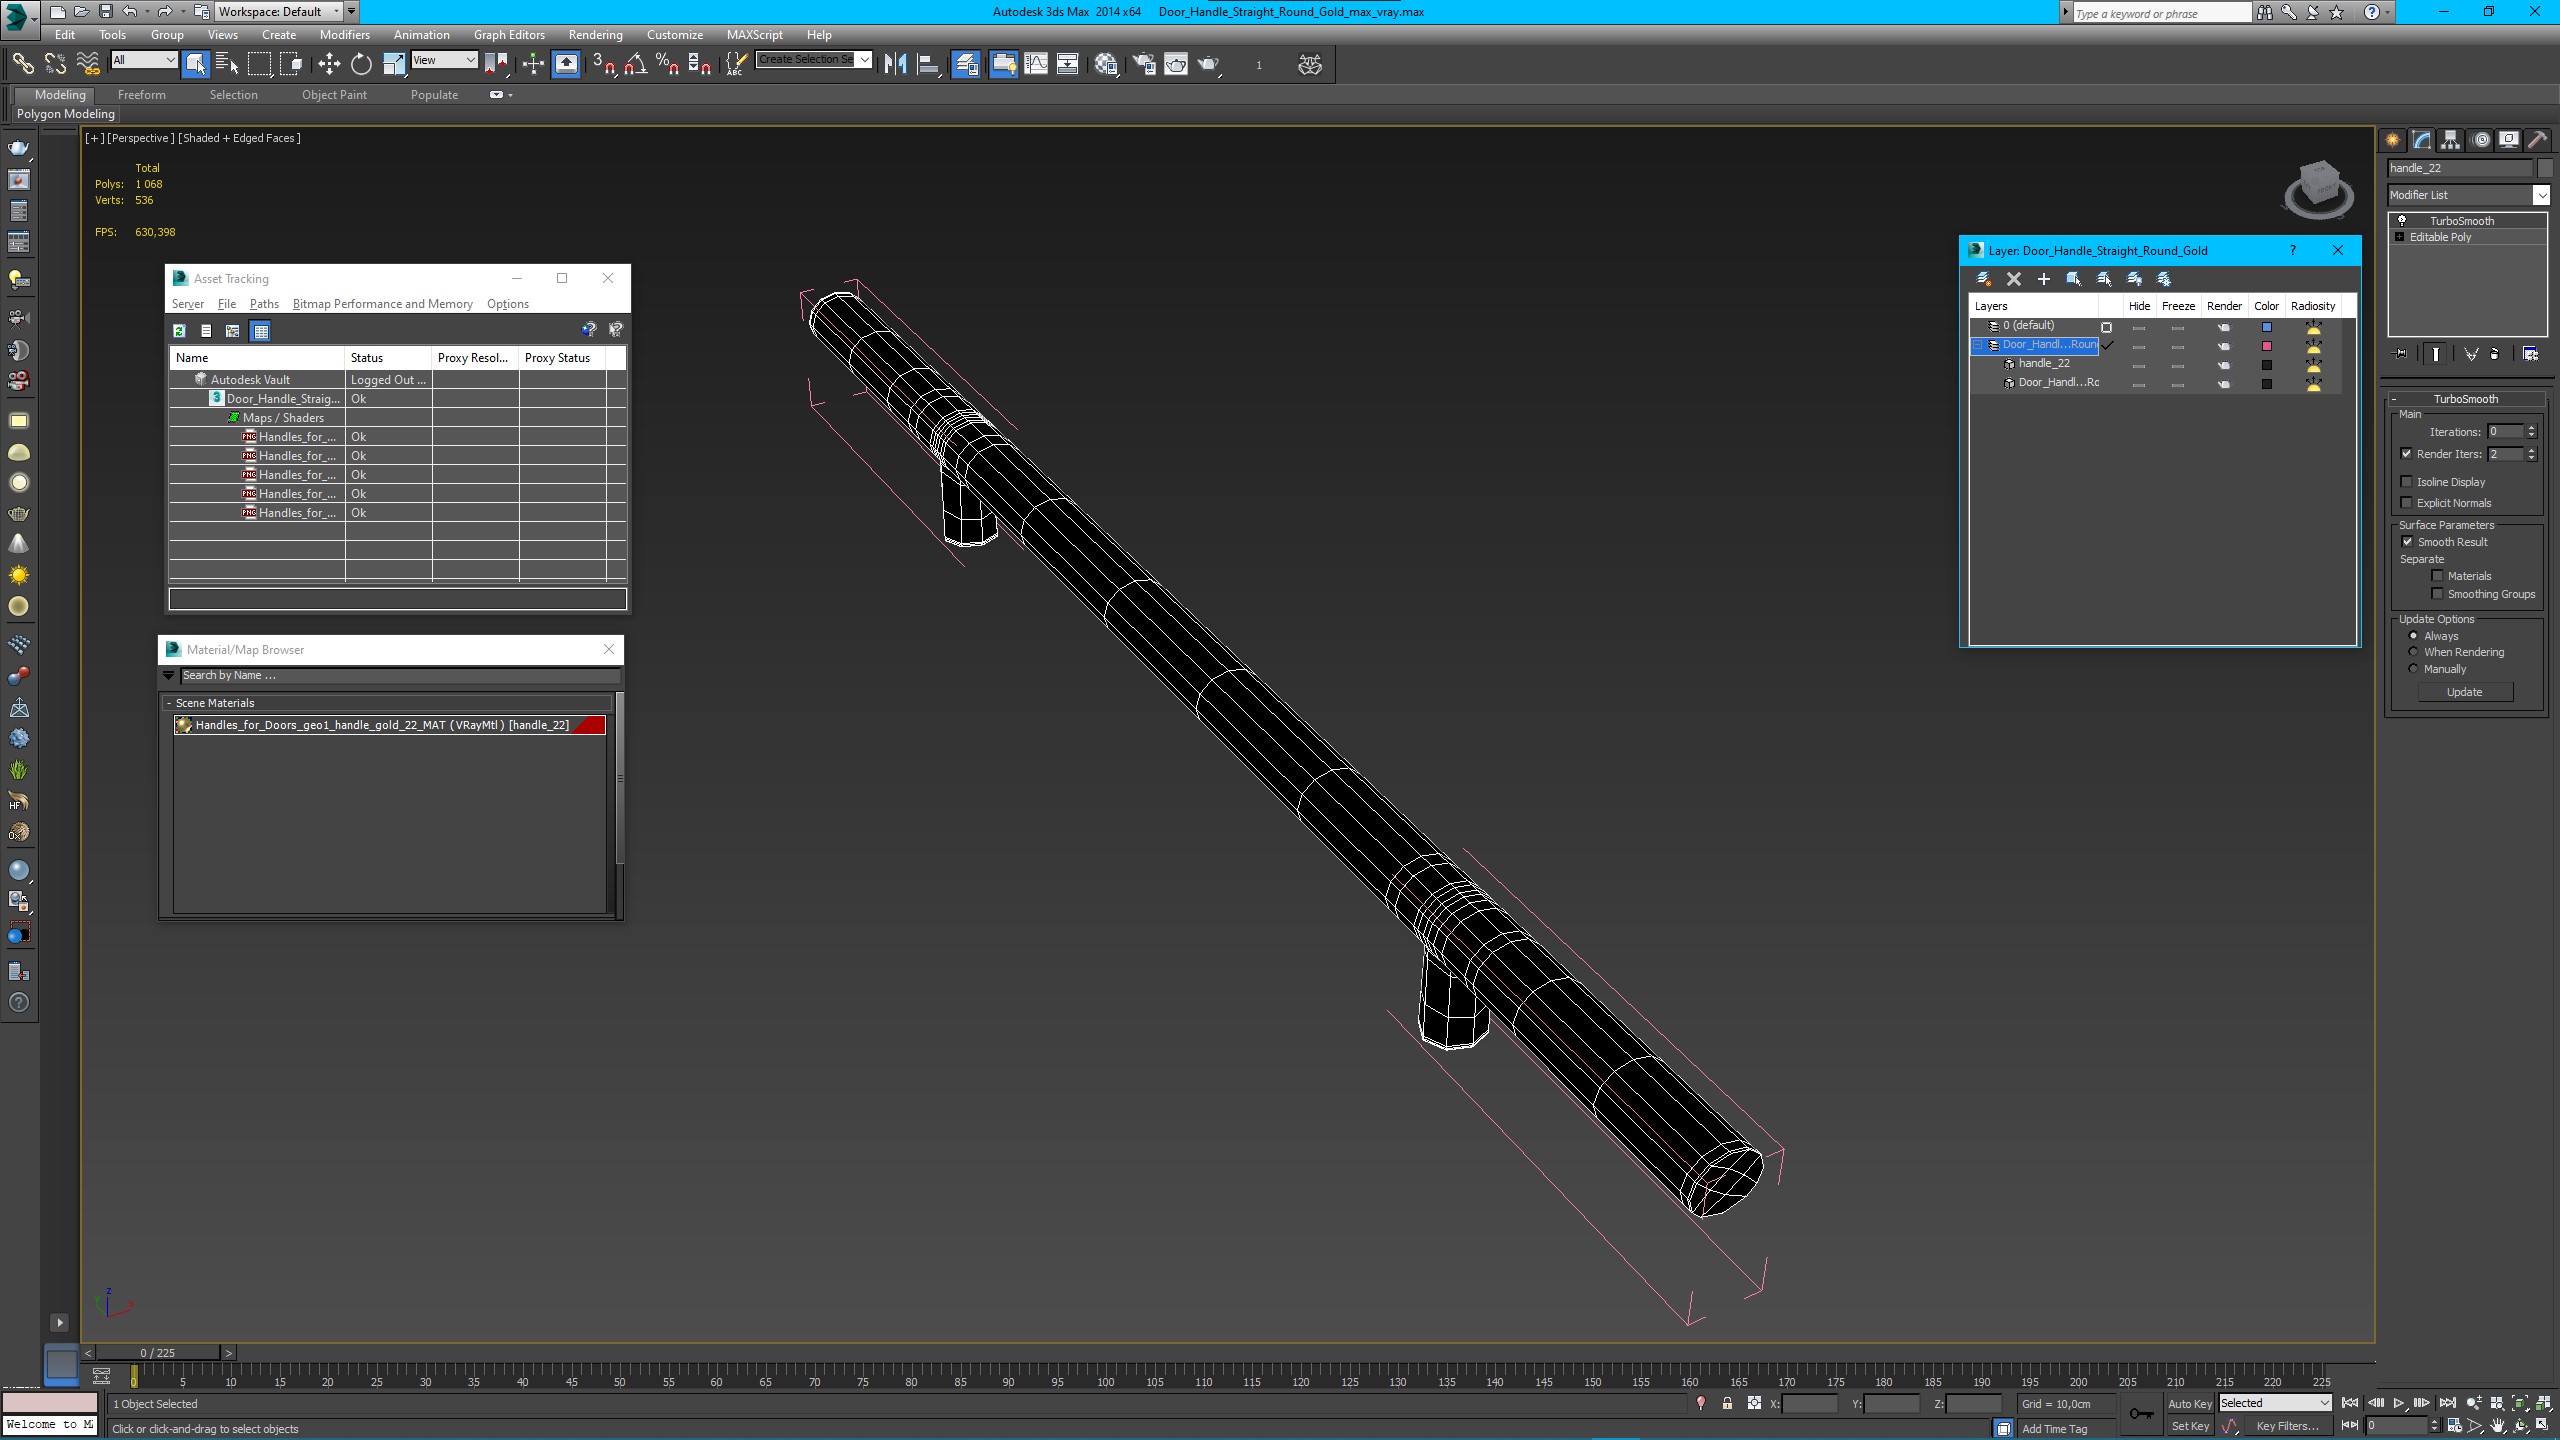Open the Material Editor icon
Image resolution: width=2560 pixels, height=1440 pixels.
(1105, 64)
